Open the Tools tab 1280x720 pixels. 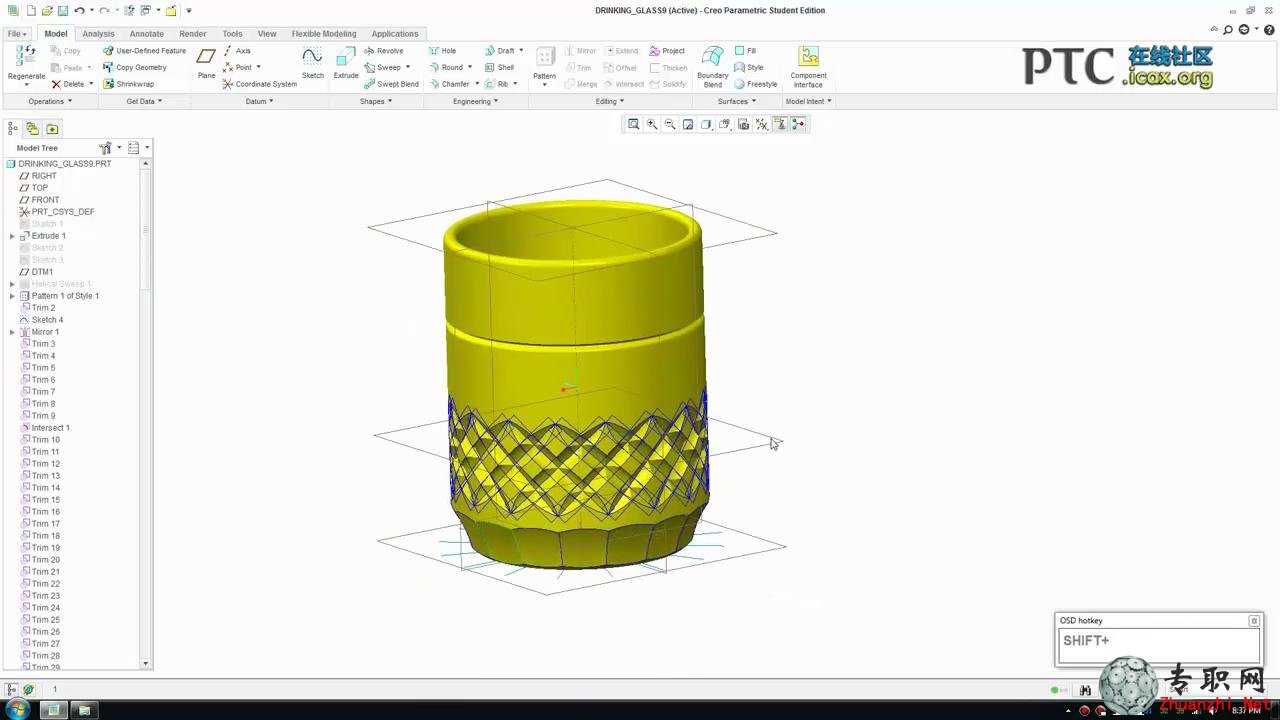click(x=232, y=33)
